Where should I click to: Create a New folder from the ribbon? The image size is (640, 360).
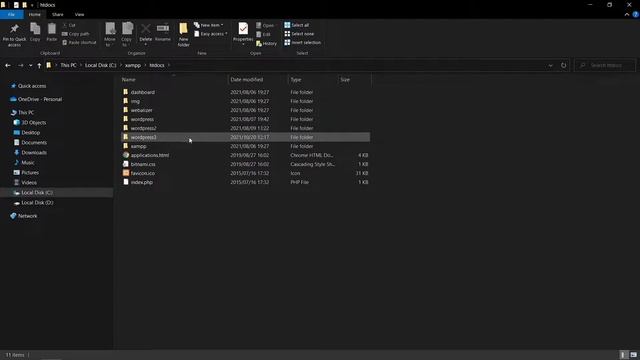[183, 34]
